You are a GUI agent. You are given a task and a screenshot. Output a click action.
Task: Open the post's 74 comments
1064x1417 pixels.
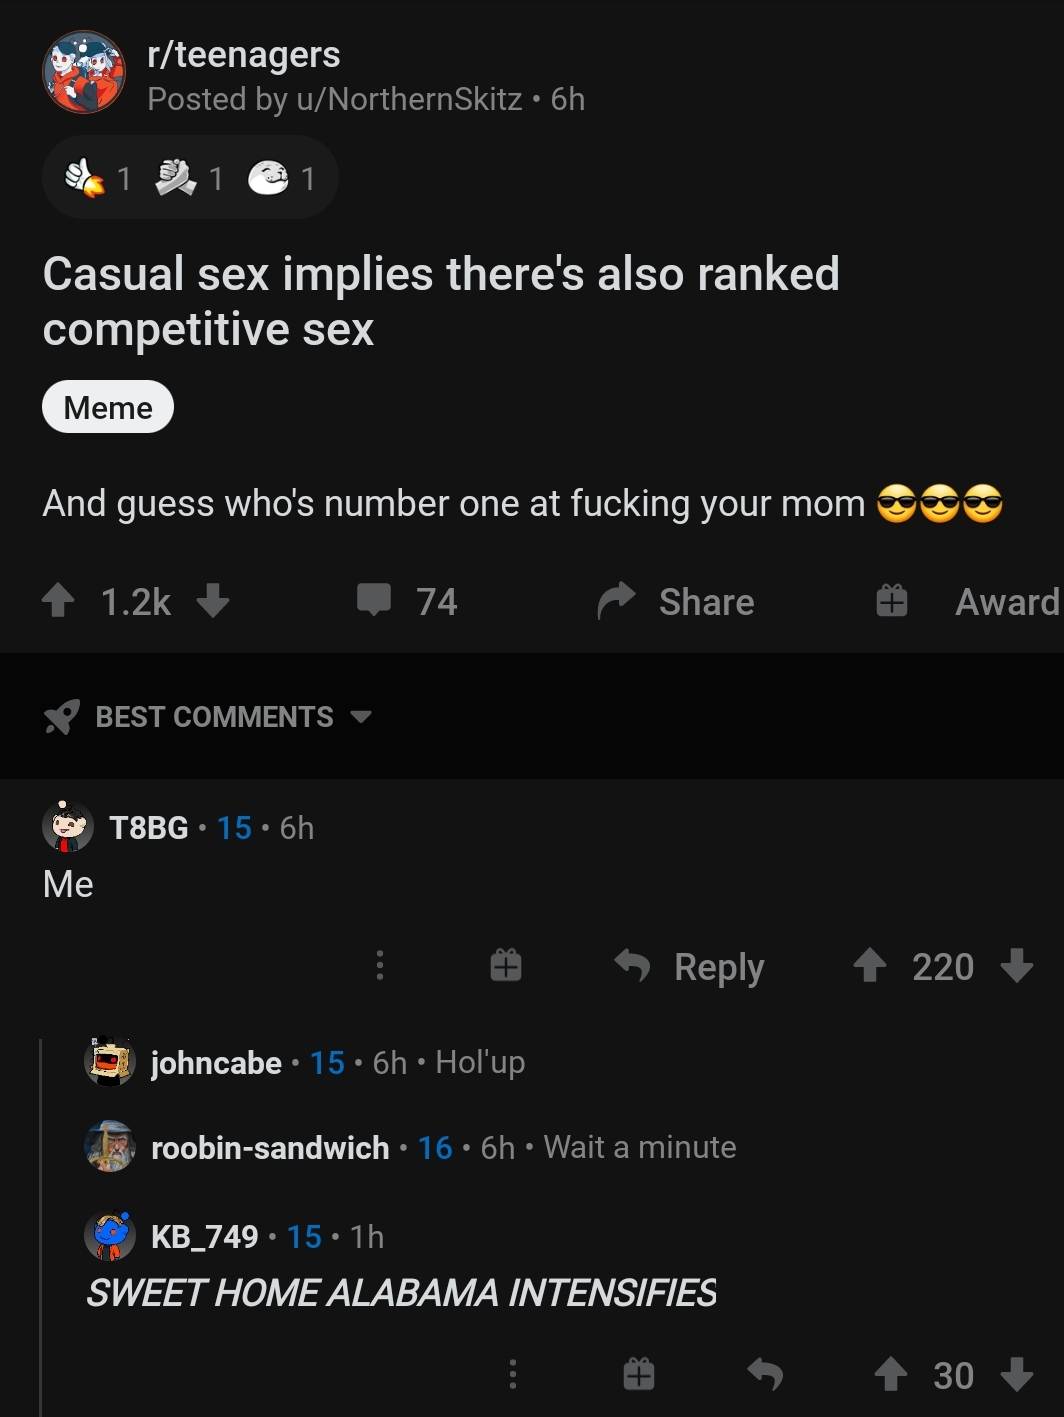click(x=407, y=601)
